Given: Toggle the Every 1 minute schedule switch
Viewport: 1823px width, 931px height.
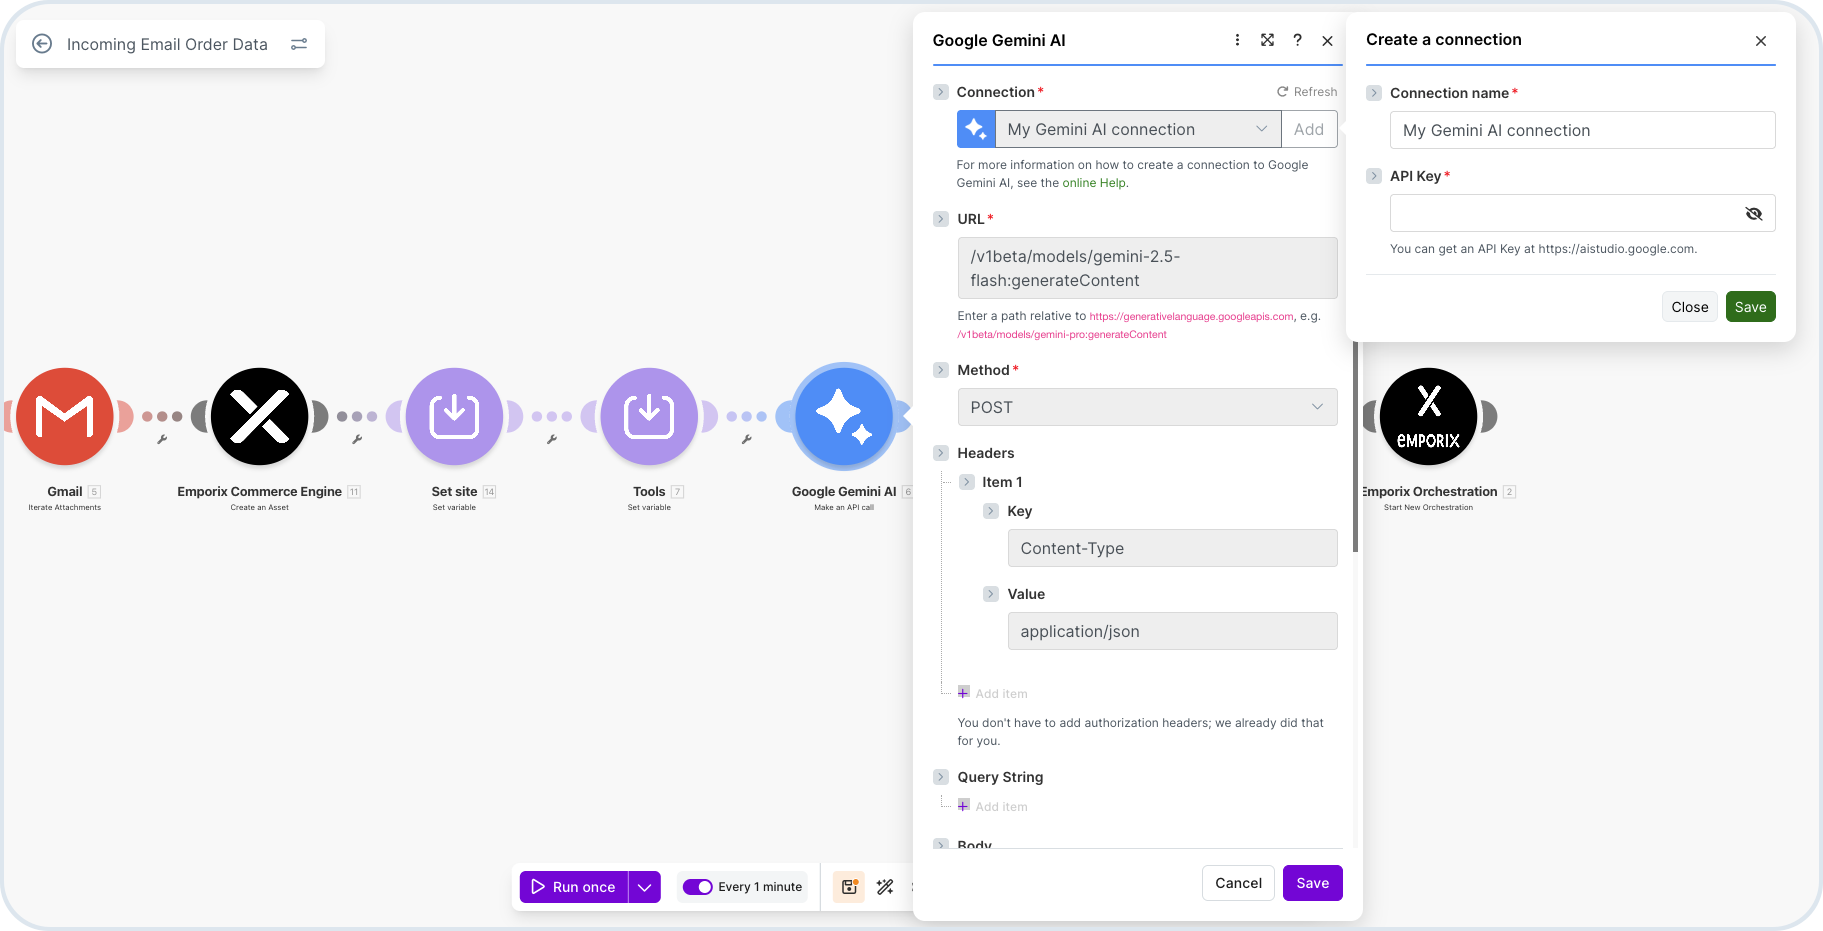Looking at the screenshot, I should pyautogui.click(x=697, y=887).
